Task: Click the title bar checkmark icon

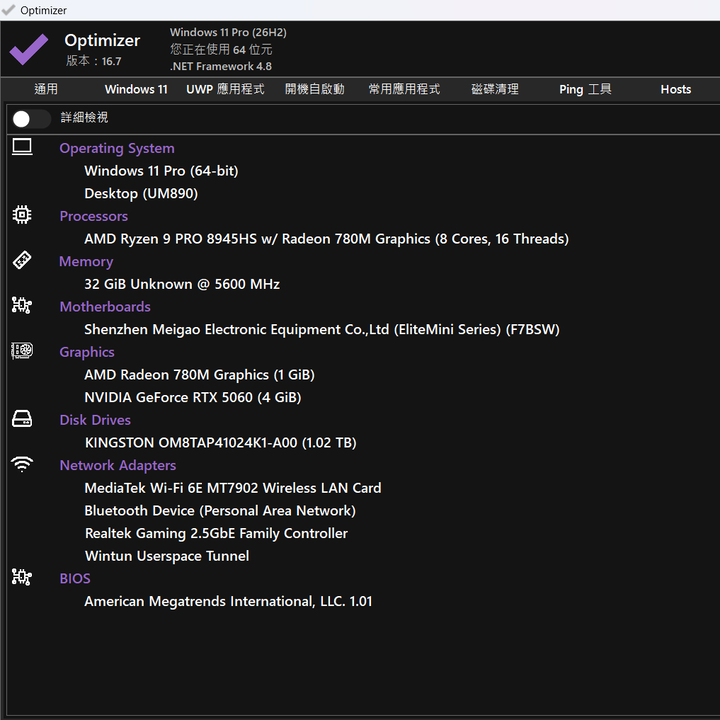Action: (x=8, y=10)
